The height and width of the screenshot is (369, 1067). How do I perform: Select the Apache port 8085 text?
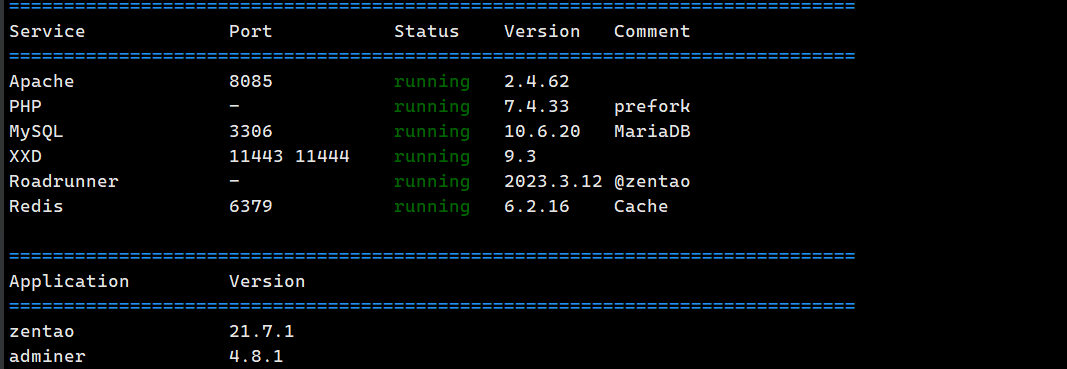(250, 82)
